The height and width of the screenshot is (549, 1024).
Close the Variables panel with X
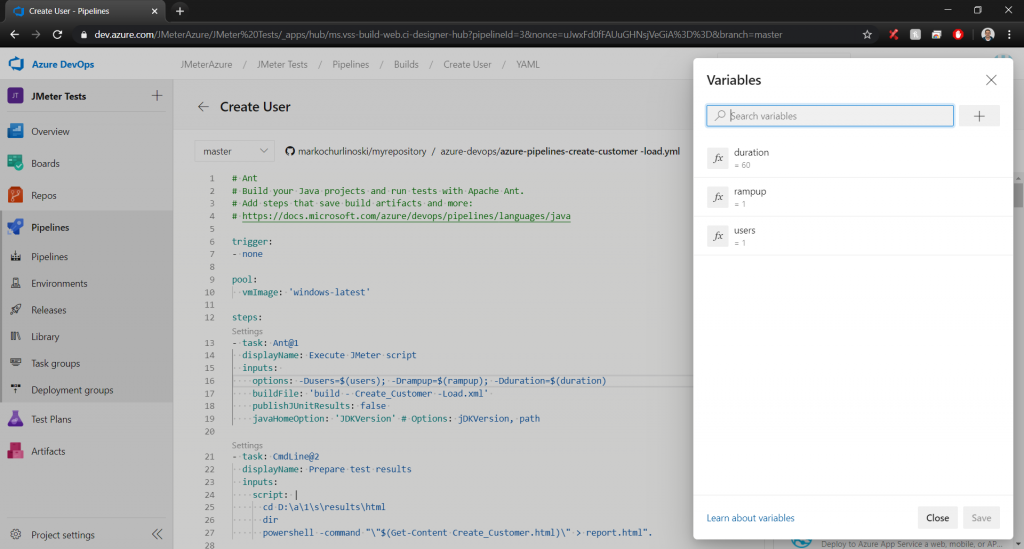point(991,80)
